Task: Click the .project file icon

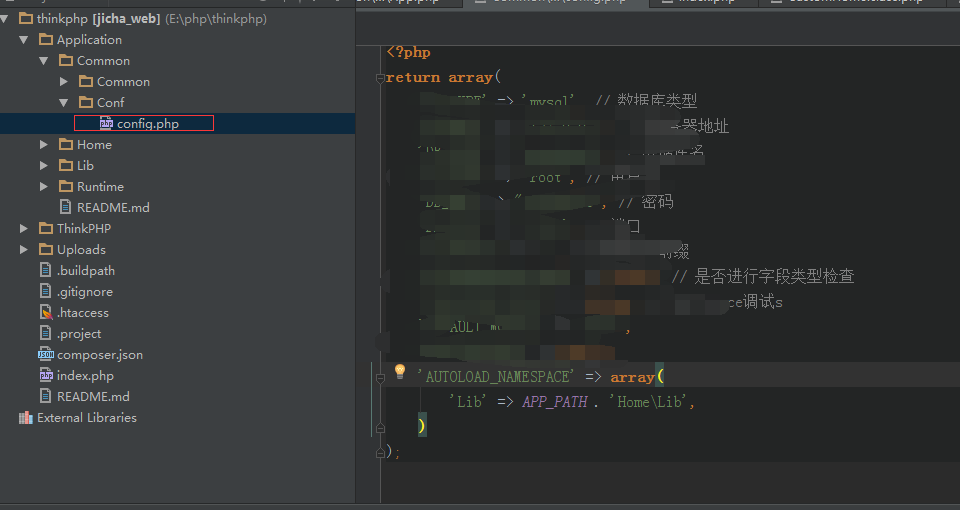Action: [45, 333]
